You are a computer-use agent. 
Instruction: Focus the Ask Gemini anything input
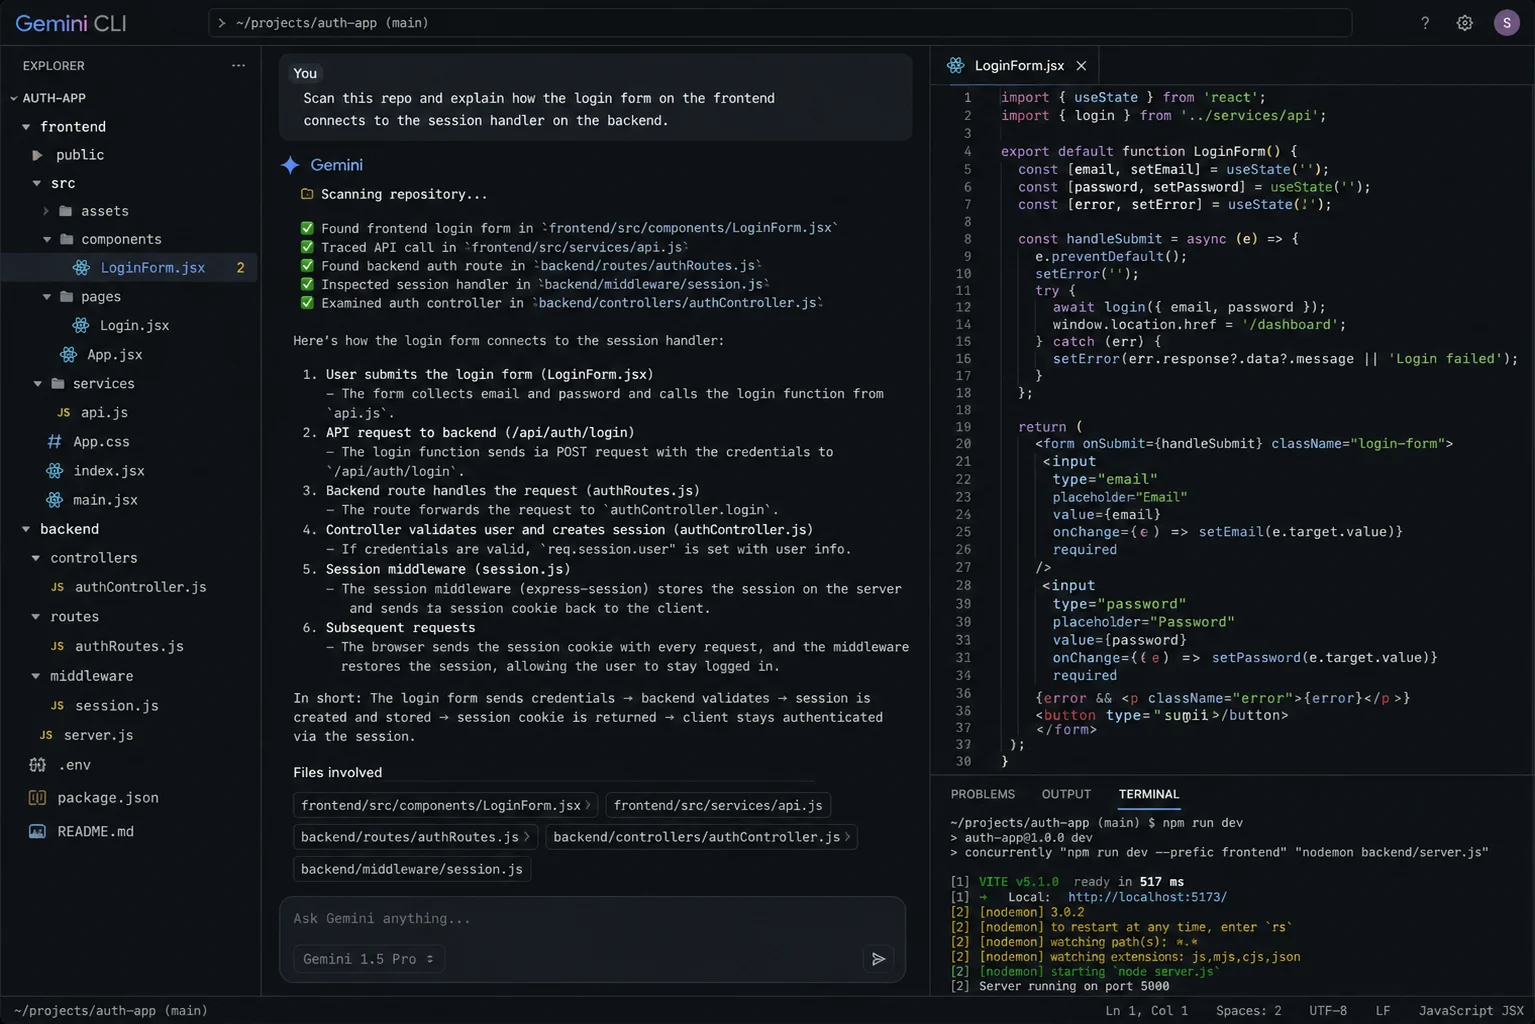pos(592,918)
